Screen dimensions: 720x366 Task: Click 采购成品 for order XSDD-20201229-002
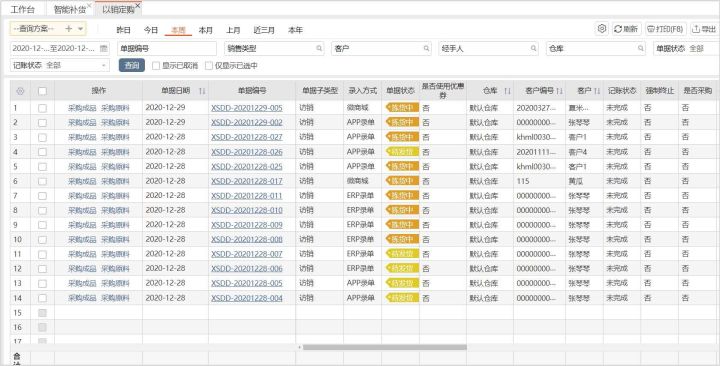coord(82,123)
